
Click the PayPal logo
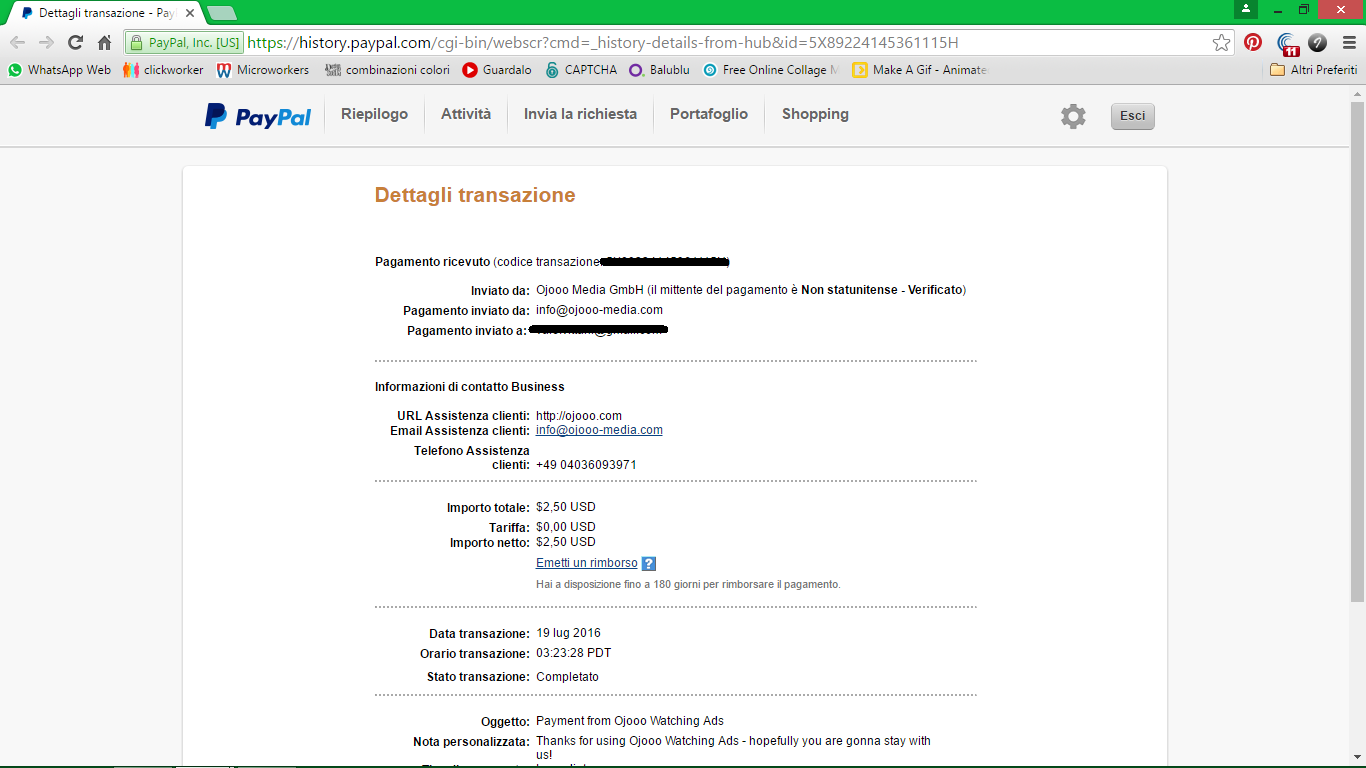click(x=258, y=116)
